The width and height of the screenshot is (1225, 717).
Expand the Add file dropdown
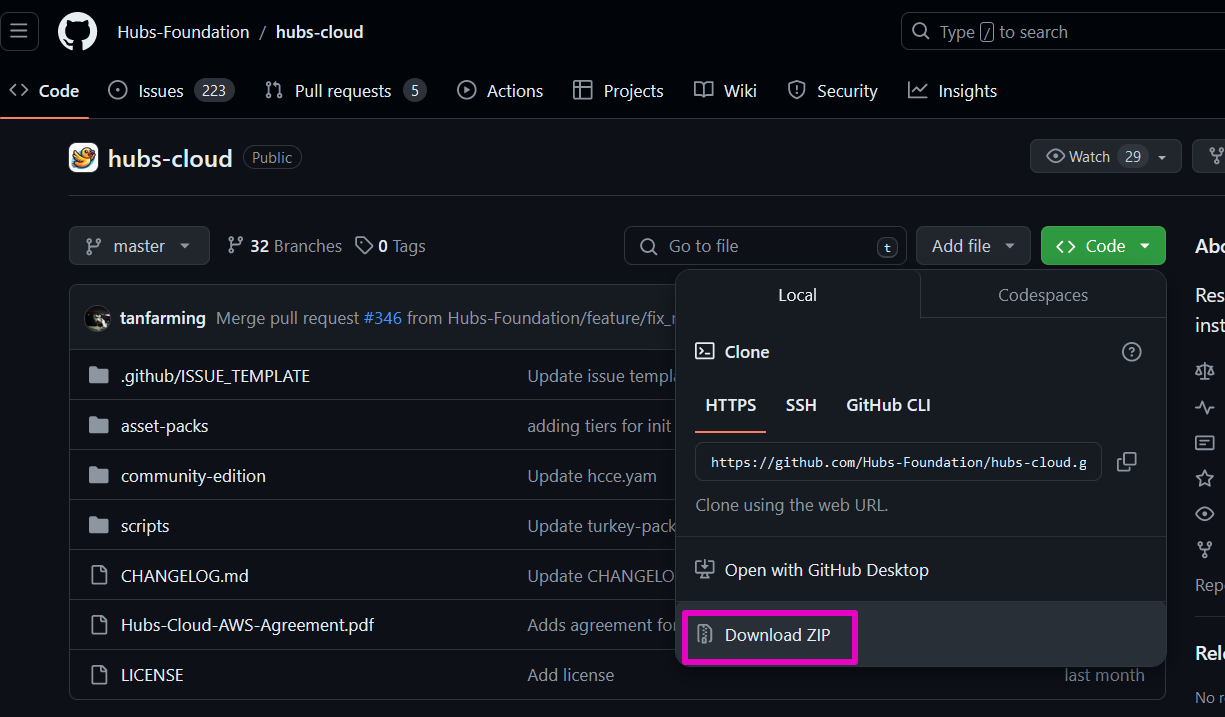tap(973, 246)
